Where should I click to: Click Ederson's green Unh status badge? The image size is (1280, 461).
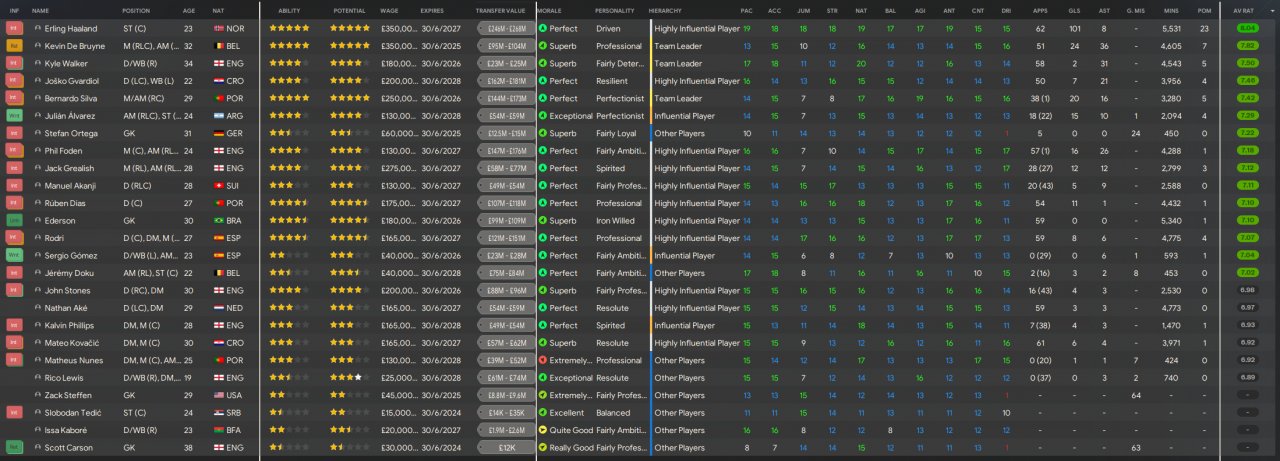tap(15, 221)
